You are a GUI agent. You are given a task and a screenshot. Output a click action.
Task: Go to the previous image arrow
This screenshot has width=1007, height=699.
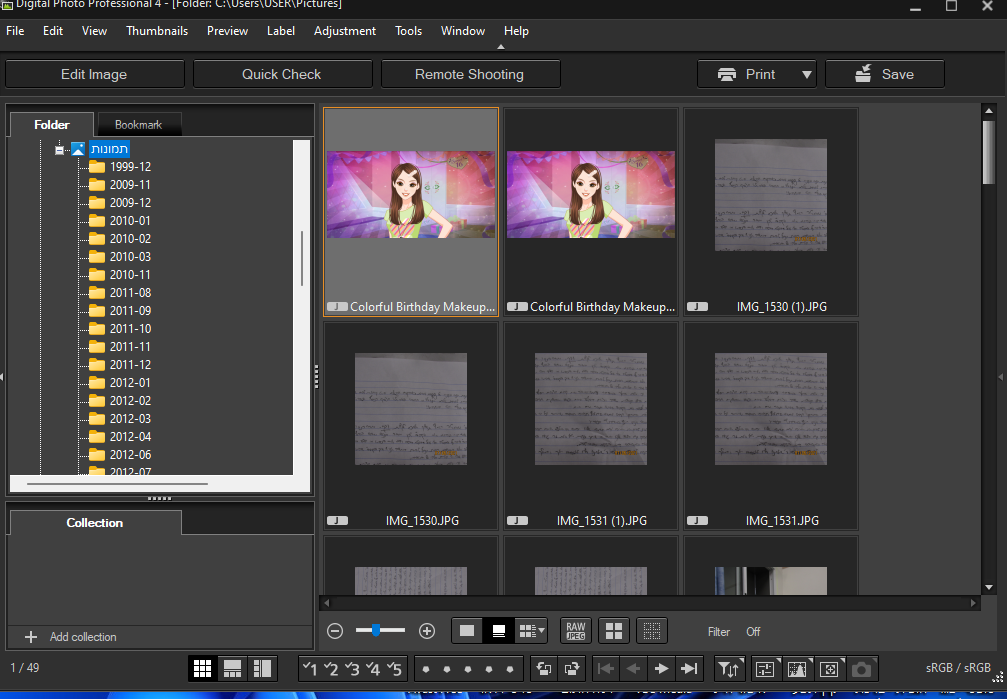point(633,669)
